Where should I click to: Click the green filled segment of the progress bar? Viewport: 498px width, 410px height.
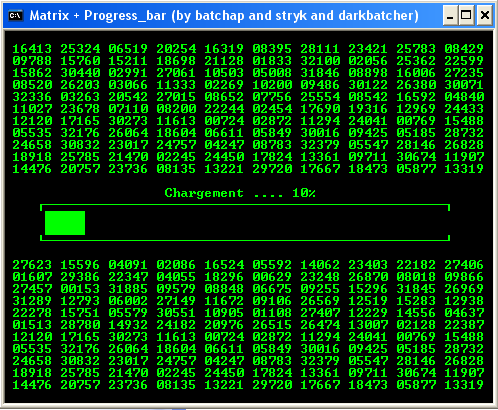[65, 223]
